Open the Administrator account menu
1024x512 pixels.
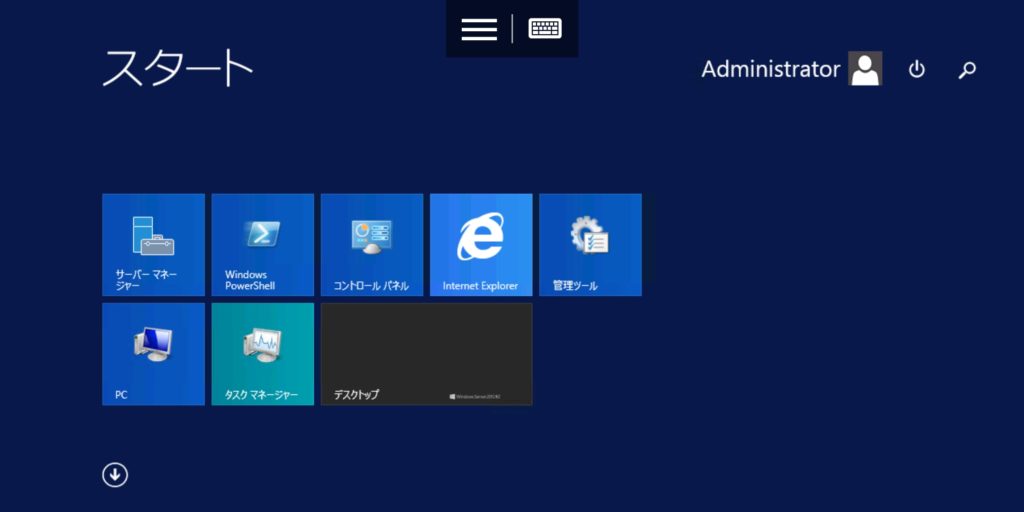[x=792, y=69]
